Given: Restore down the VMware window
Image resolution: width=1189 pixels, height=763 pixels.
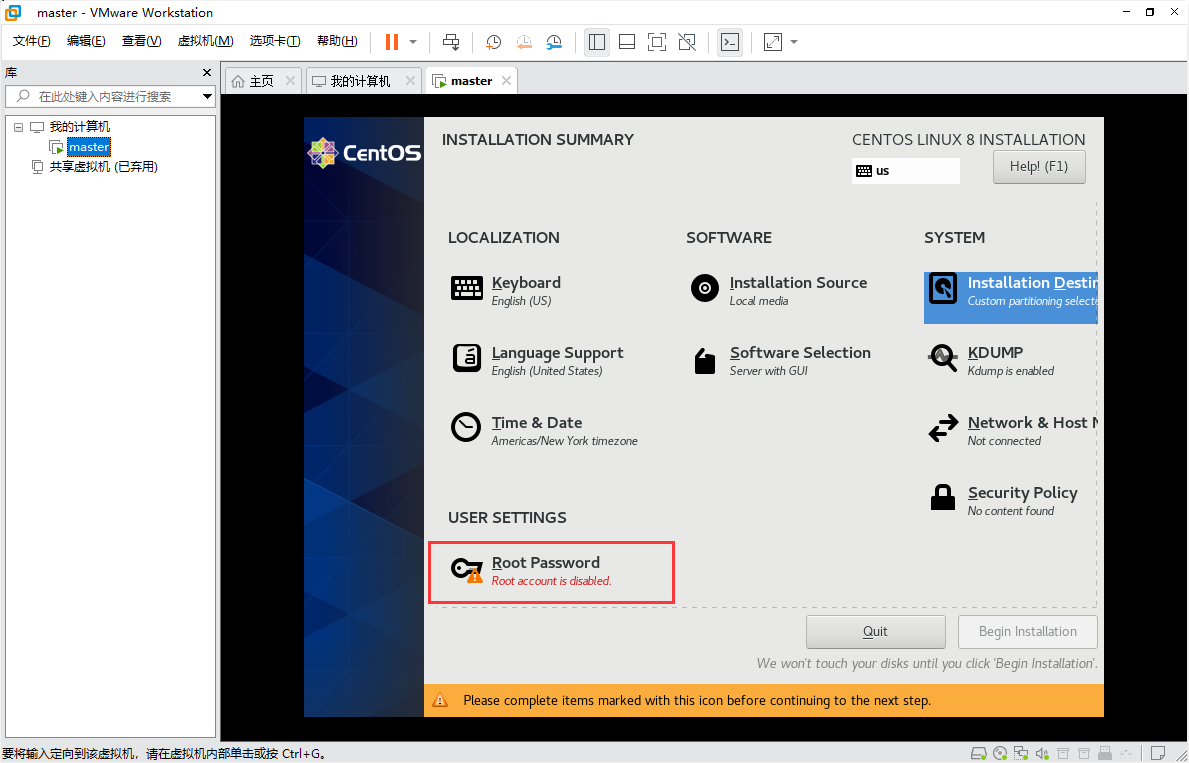Looking at the screenshot, I should click(x=1150, y=12).
